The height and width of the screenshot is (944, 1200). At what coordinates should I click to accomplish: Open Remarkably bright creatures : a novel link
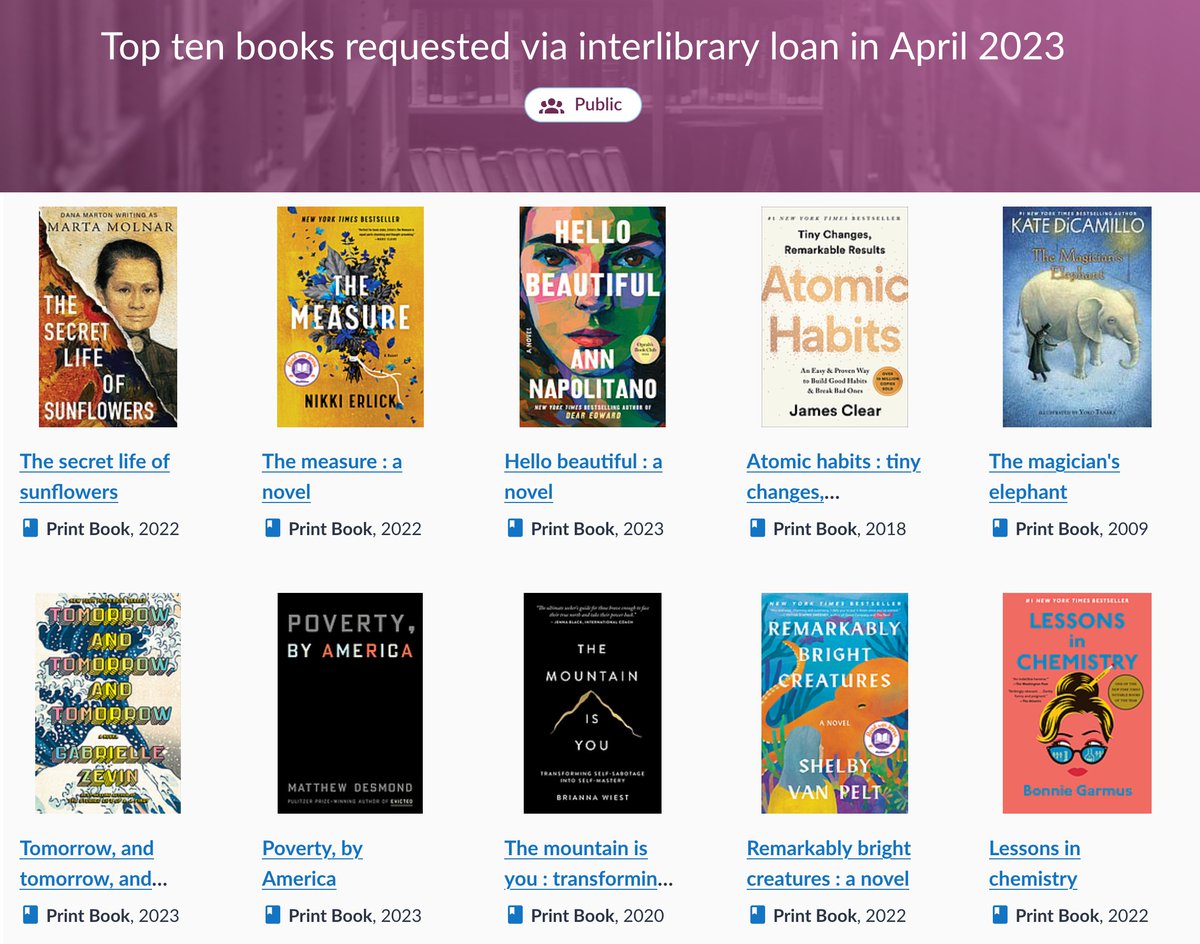pyautogui.click(x=829, y=863)
